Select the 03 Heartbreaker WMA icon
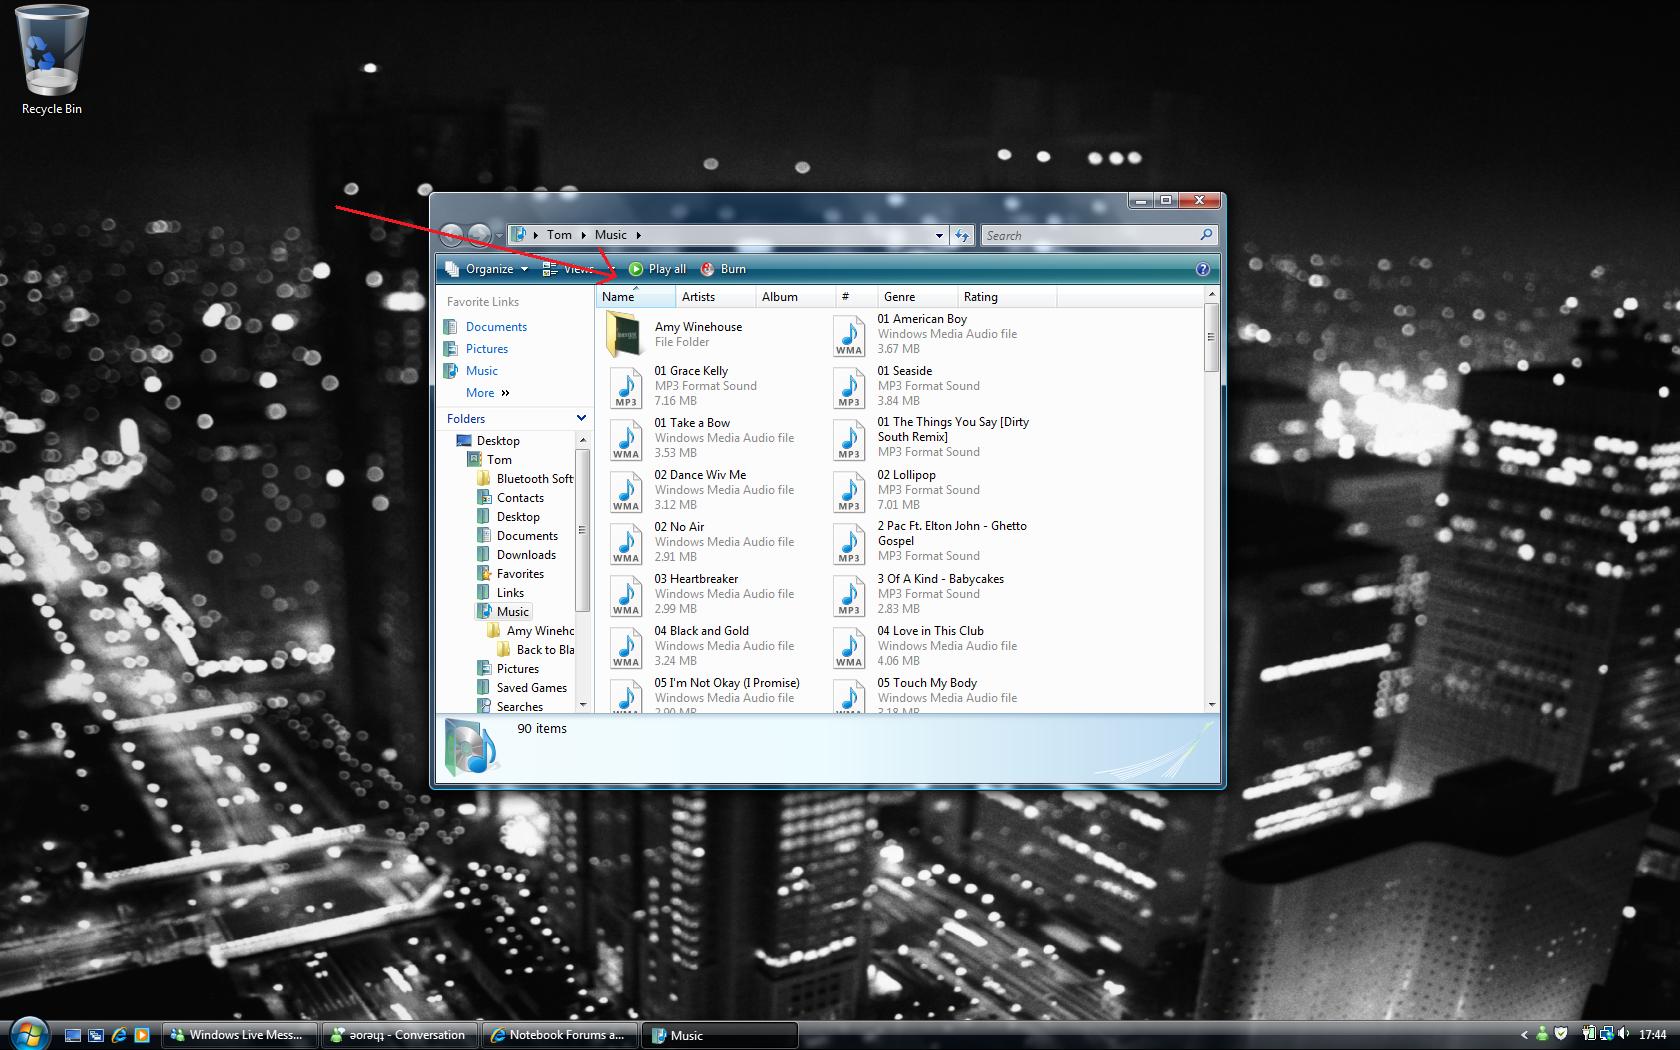The width and height of the screenshot is (1680, 1050). (x=626, y=594)
